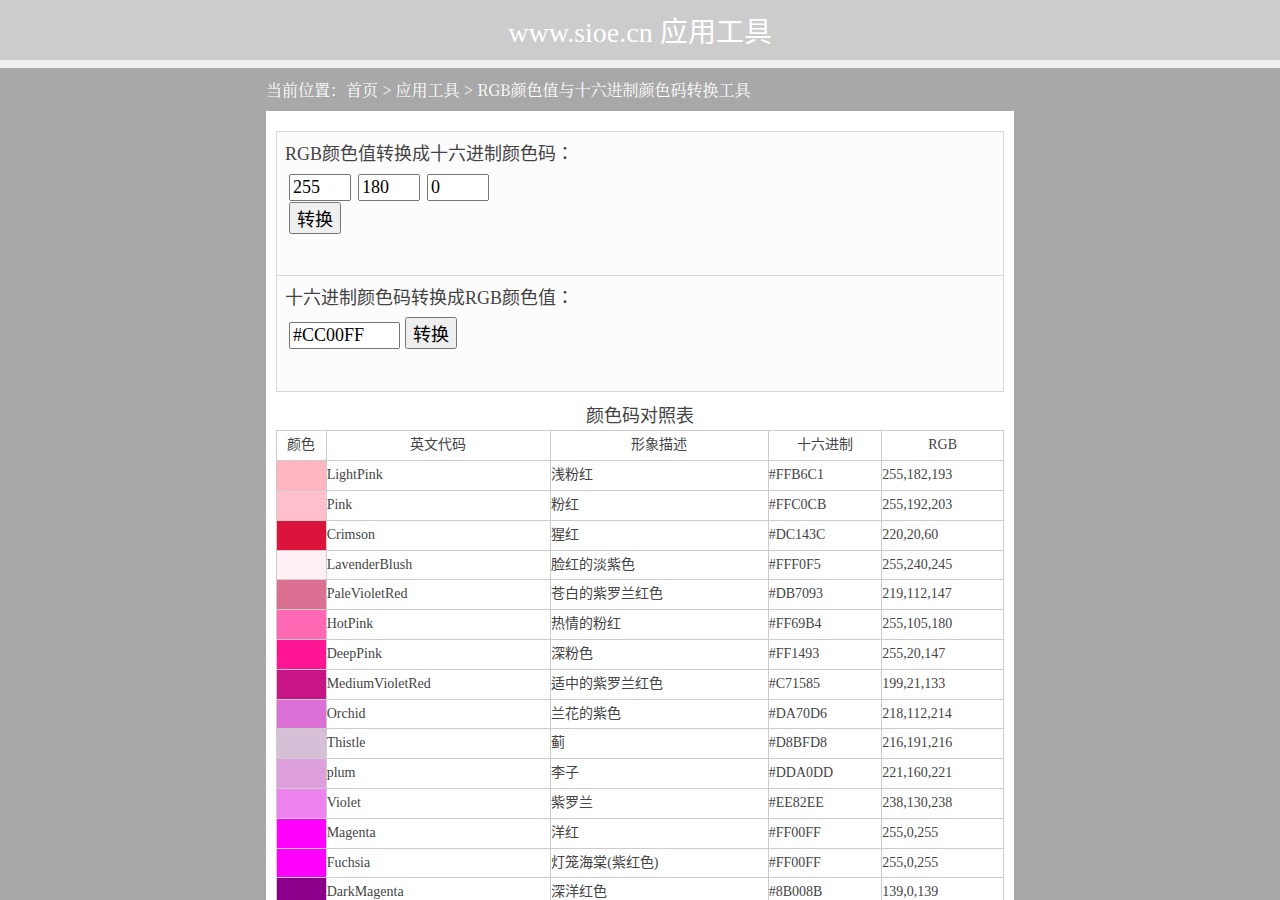Click the www.sioe.cn 应用工具 header title
This screenshot has width=1280, height=900.
[x=640, y=32]
